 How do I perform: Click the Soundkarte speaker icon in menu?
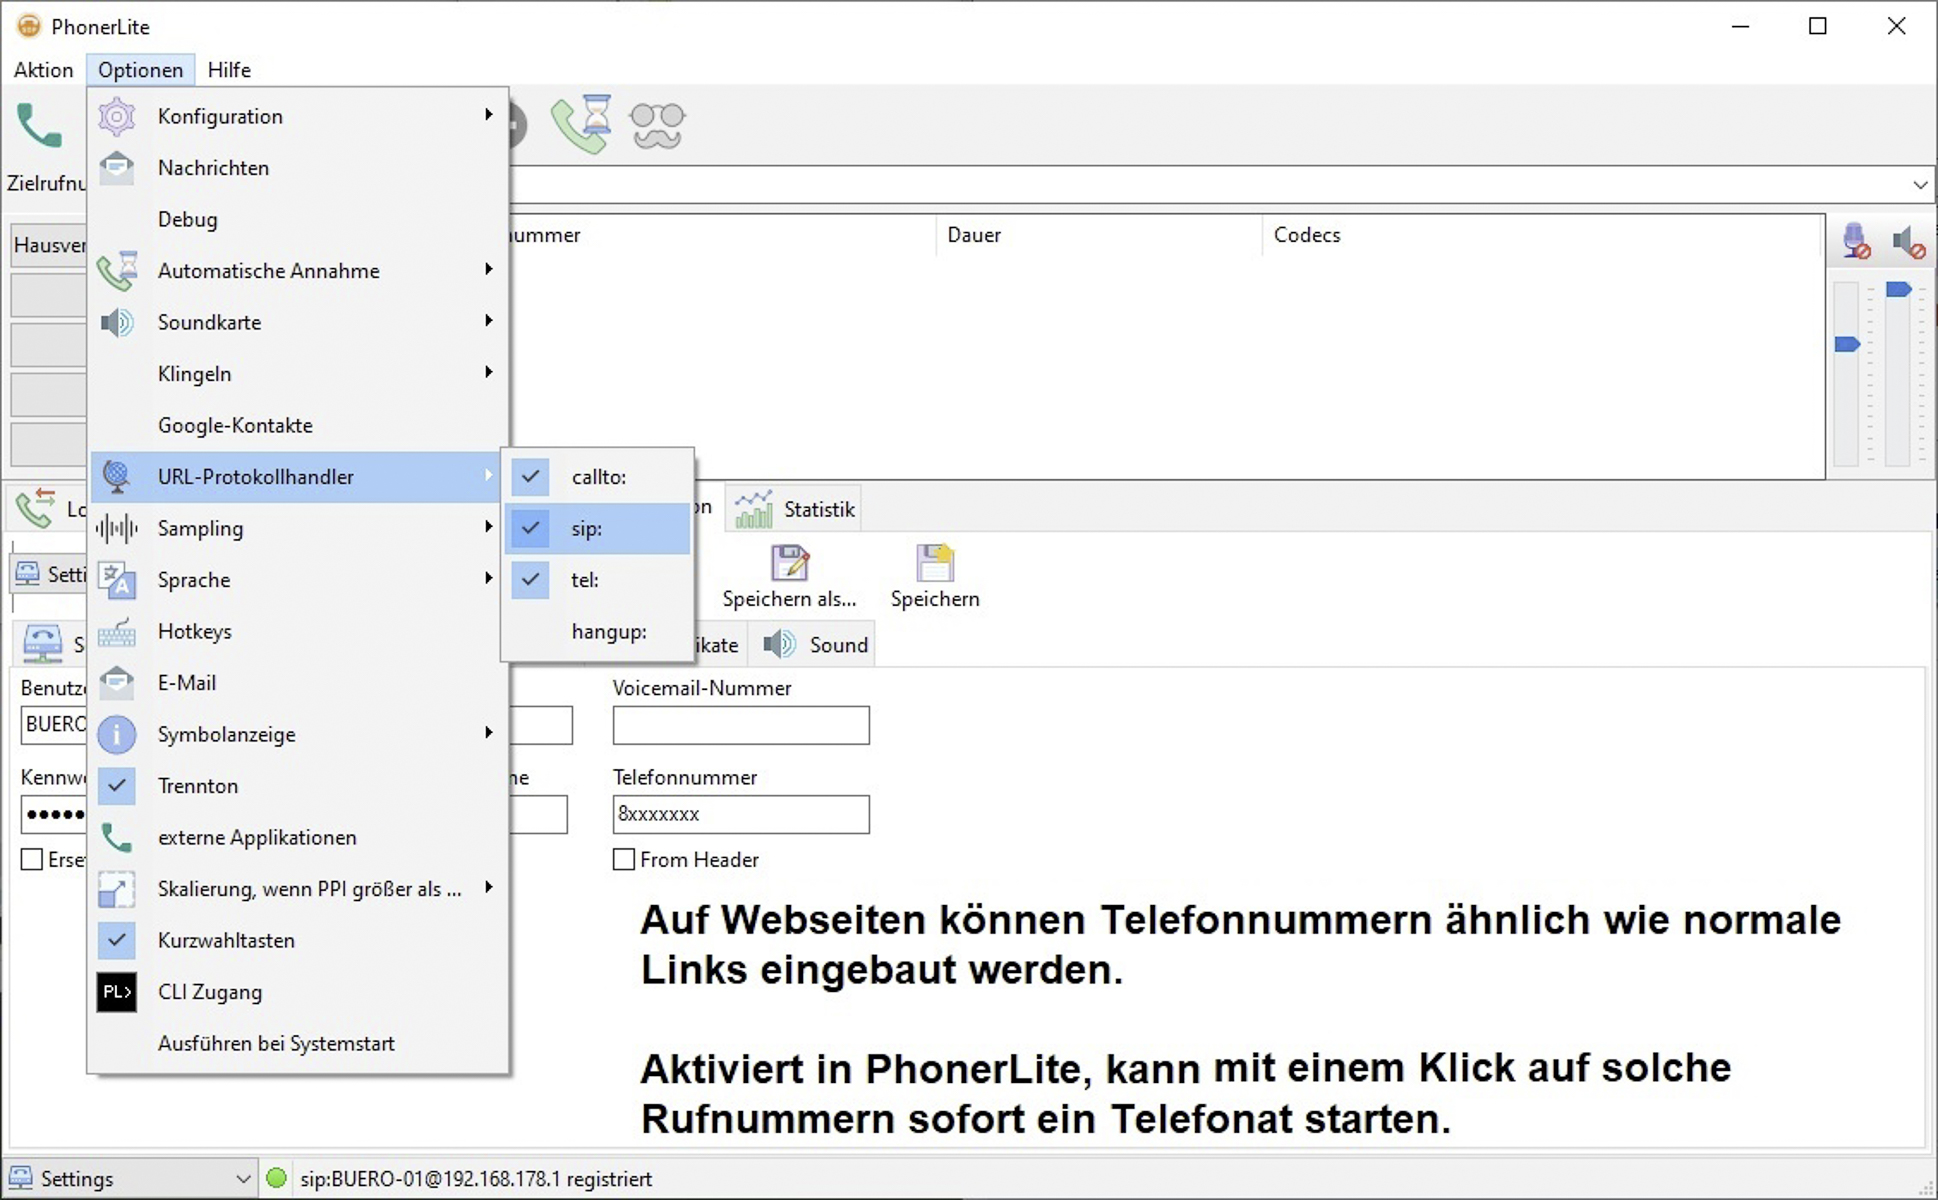coord(117,322)
